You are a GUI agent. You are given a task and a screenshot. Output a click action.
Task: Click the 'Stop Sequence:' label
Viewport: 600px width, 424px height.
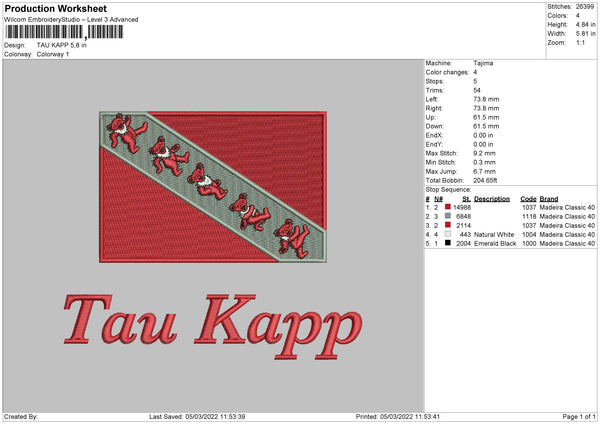(x=448, y=190)
